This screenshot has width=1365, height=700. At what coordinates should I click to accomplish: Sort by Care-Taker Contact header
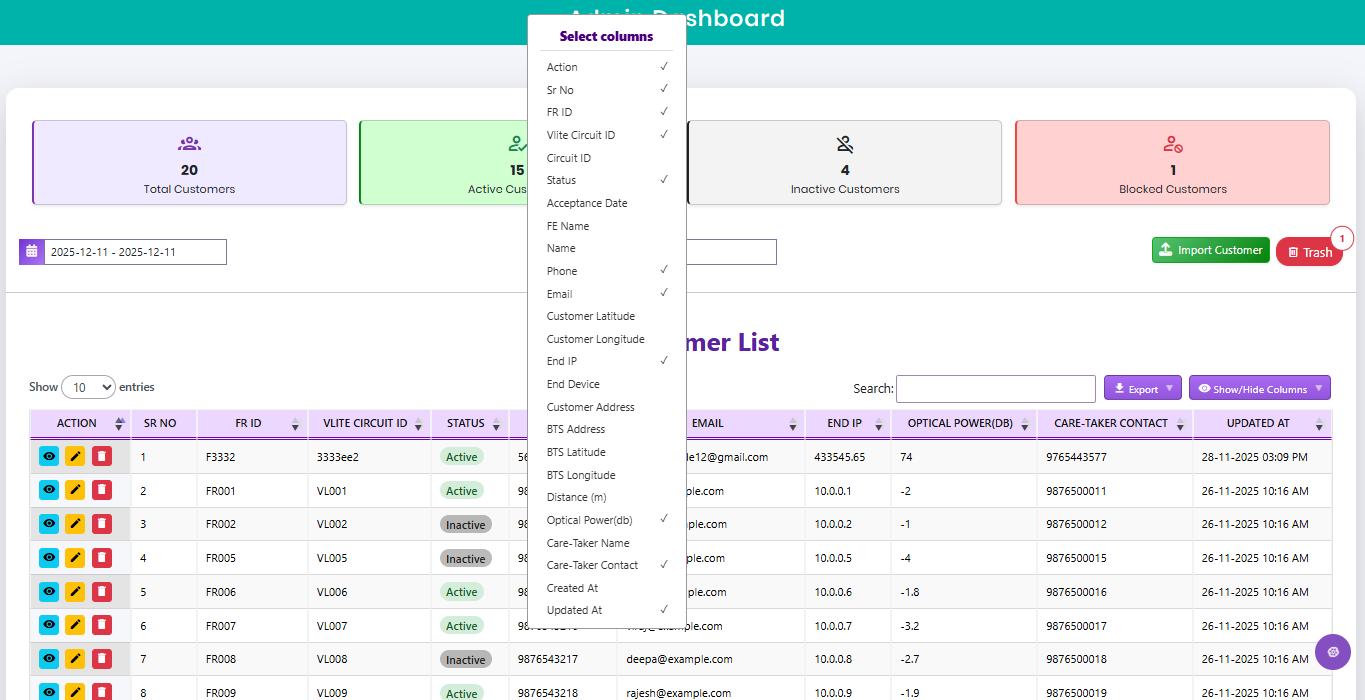click(x=1115, y=423)
